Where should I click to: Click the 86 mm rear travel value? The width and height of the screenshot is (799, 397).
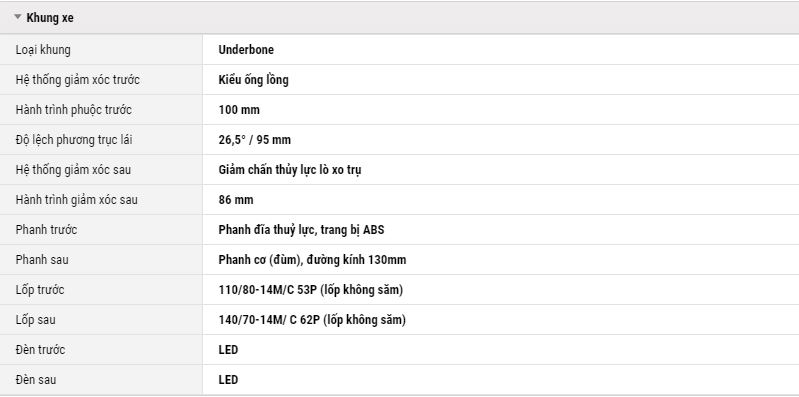[236, 200]
